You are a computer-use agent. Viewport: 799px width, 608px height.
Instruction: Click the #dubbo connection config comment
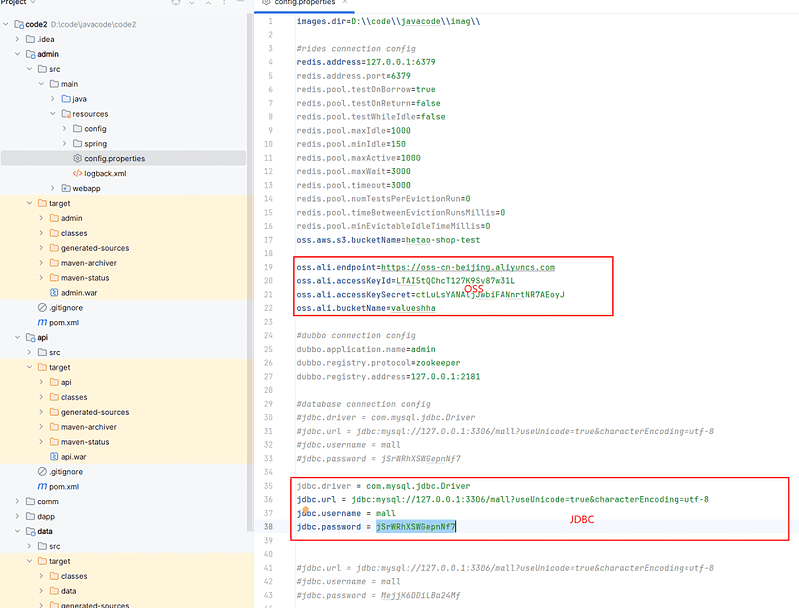(356, 335)
